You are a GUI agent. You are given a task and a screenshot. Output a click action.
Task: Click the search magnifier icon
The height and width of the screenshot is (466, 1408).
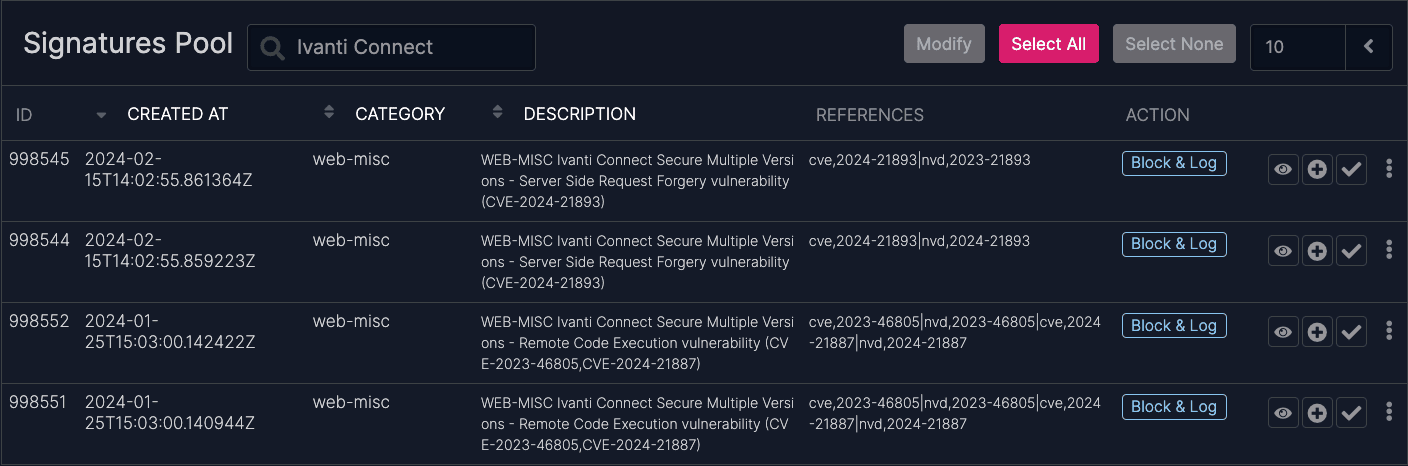[271, 47]
